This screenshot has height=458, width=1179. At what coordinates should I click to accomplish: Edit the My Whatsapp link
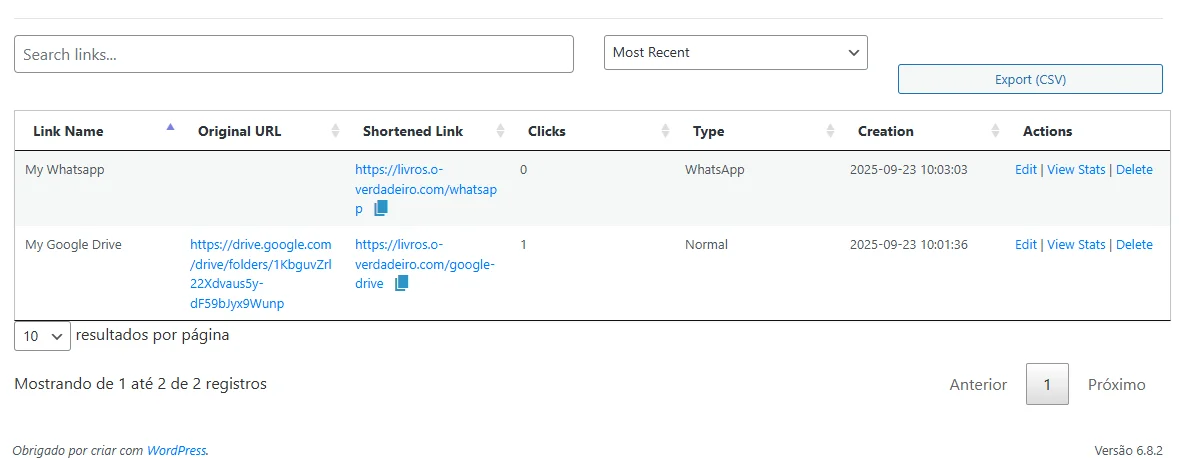click(x=1026, y=169)
